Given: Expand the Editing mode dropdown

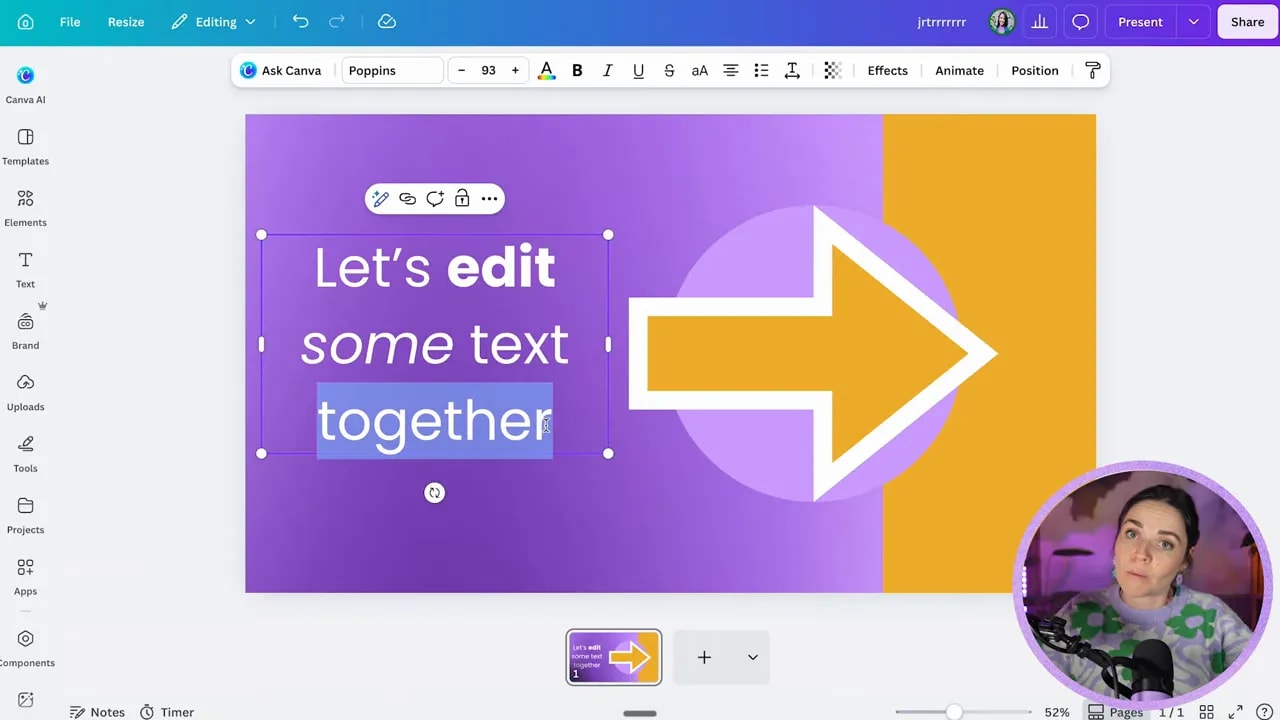Looking at the screenshot, I should [213, 22].
